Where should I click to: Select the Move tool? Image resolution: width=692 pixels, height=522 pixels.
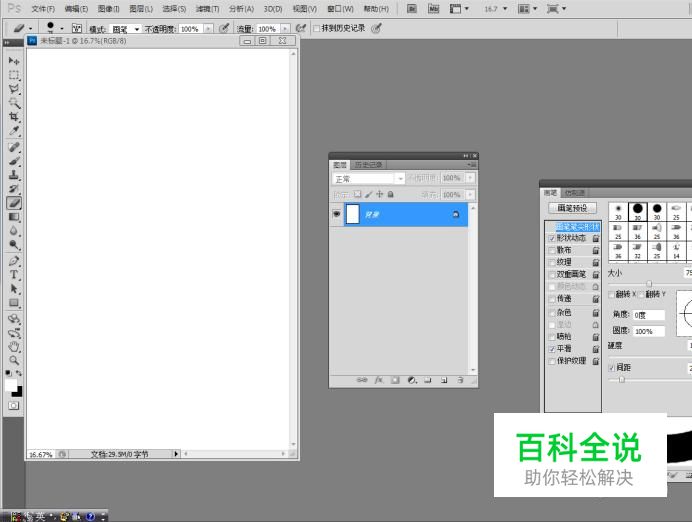[14, 61]
